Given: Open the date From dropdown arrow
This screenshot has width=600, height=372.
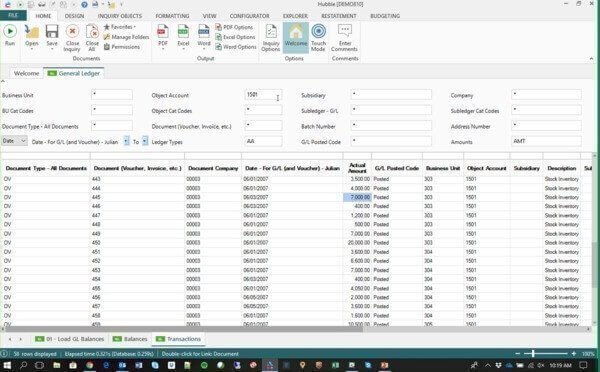Looking at the screenshot, I should pos(126,141).
